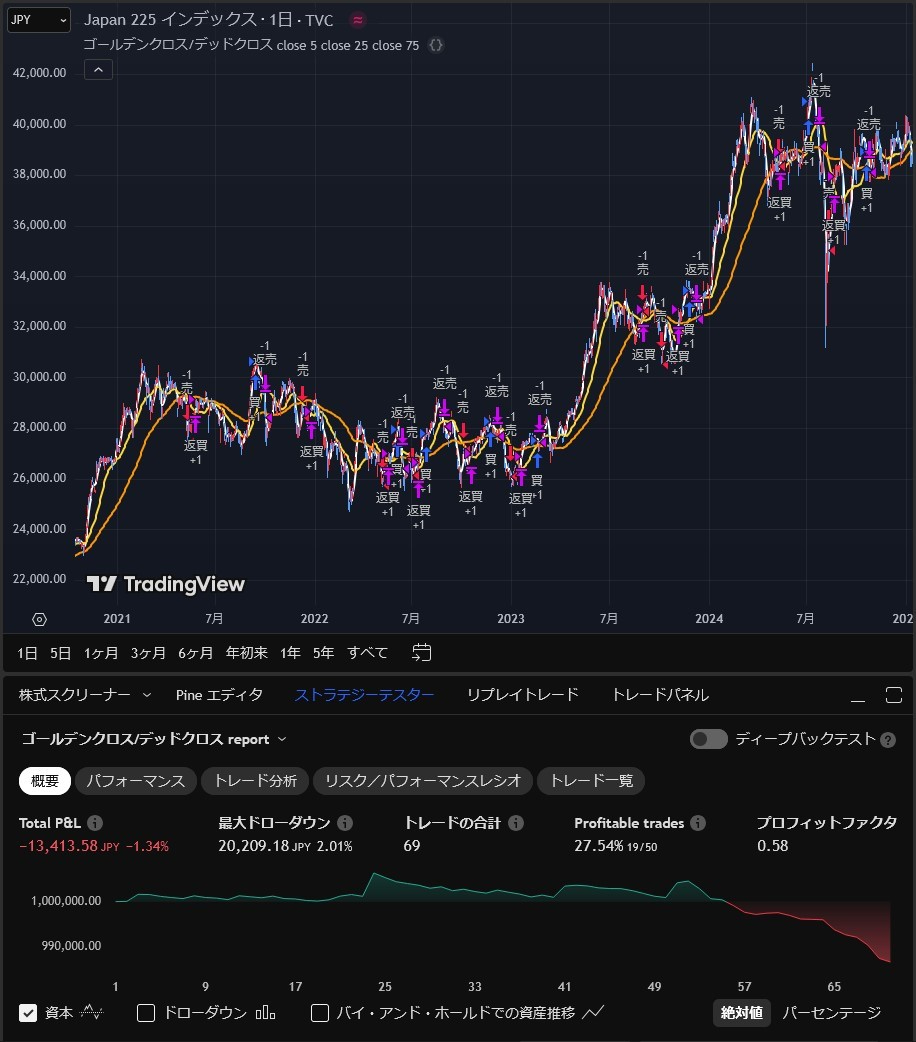Click the プロフィットファクタ heading
916x1042 pixels.
(x=827, y=823)
